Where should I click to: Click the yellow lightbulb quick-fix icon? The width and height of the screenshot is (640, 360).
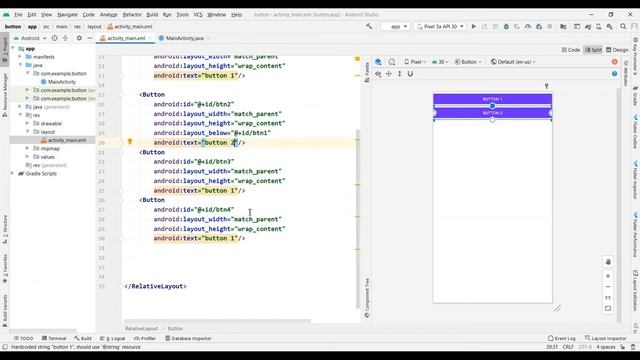point(130,142)
